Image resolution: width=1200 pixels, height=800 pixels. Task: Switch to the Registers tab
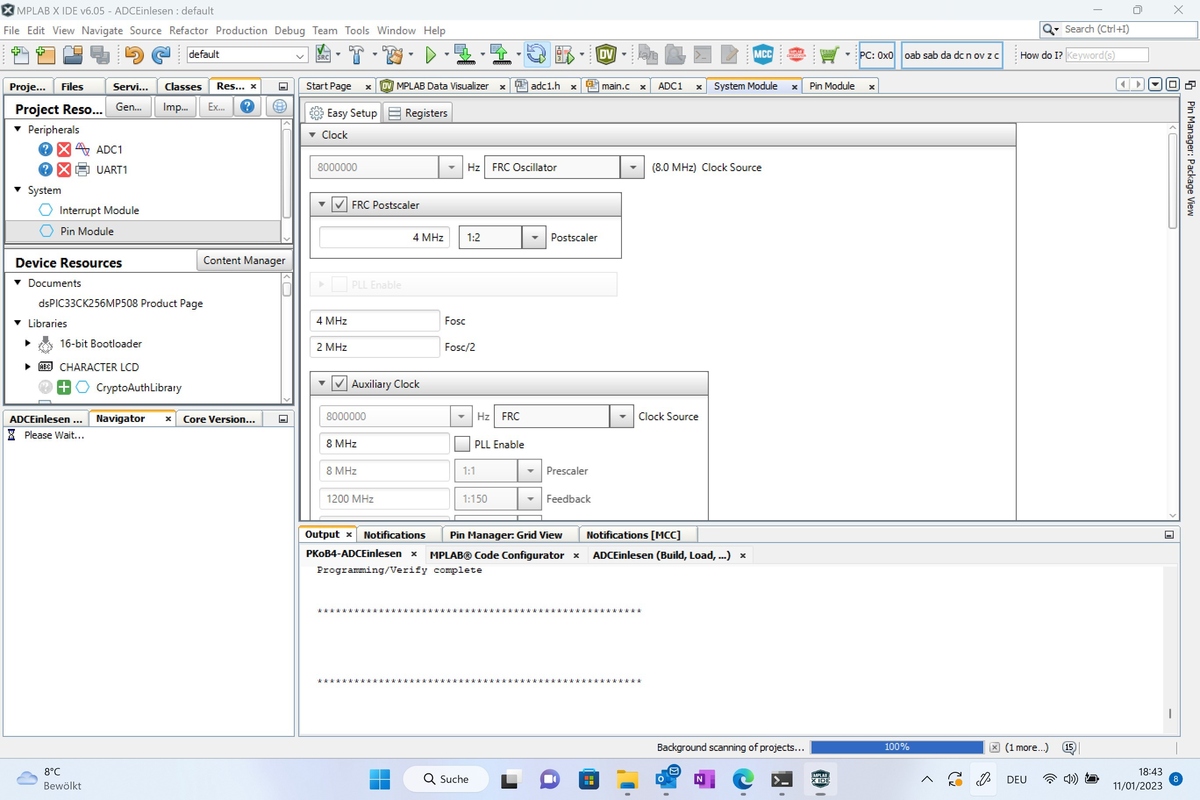(x=417, y=113)
